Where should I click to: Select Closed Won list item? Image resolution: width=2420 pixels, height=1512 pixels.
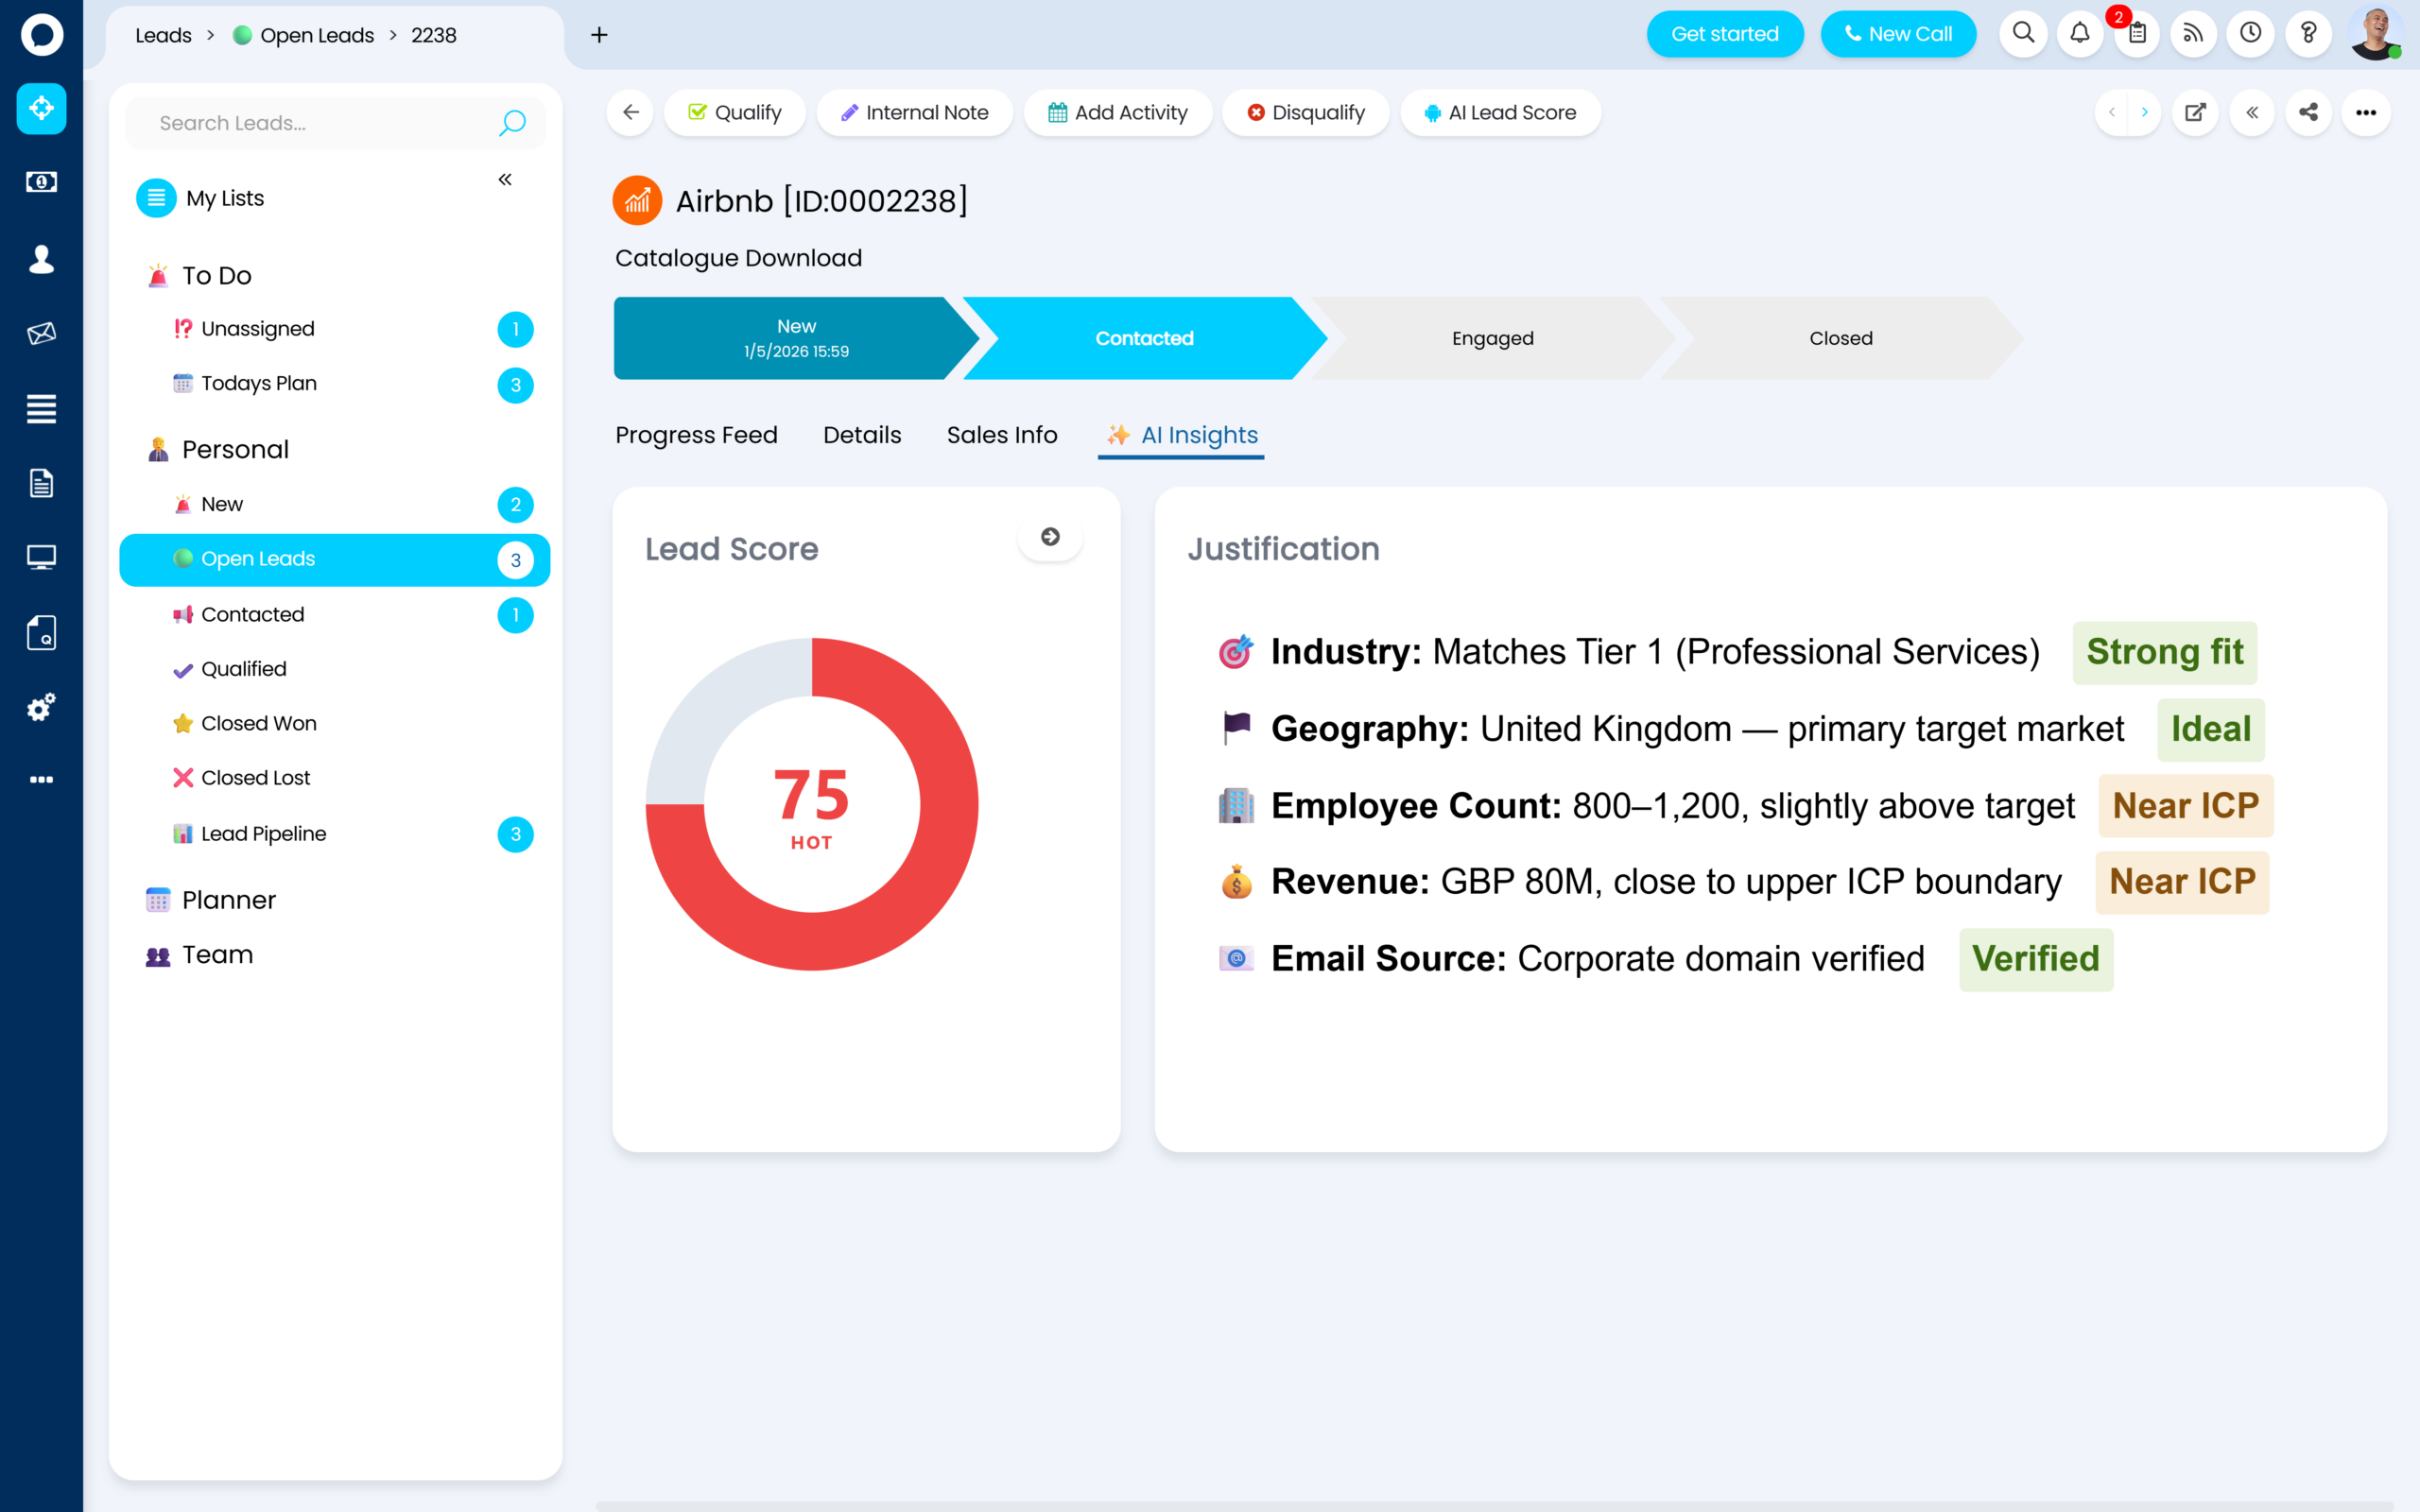click(258, 723)
